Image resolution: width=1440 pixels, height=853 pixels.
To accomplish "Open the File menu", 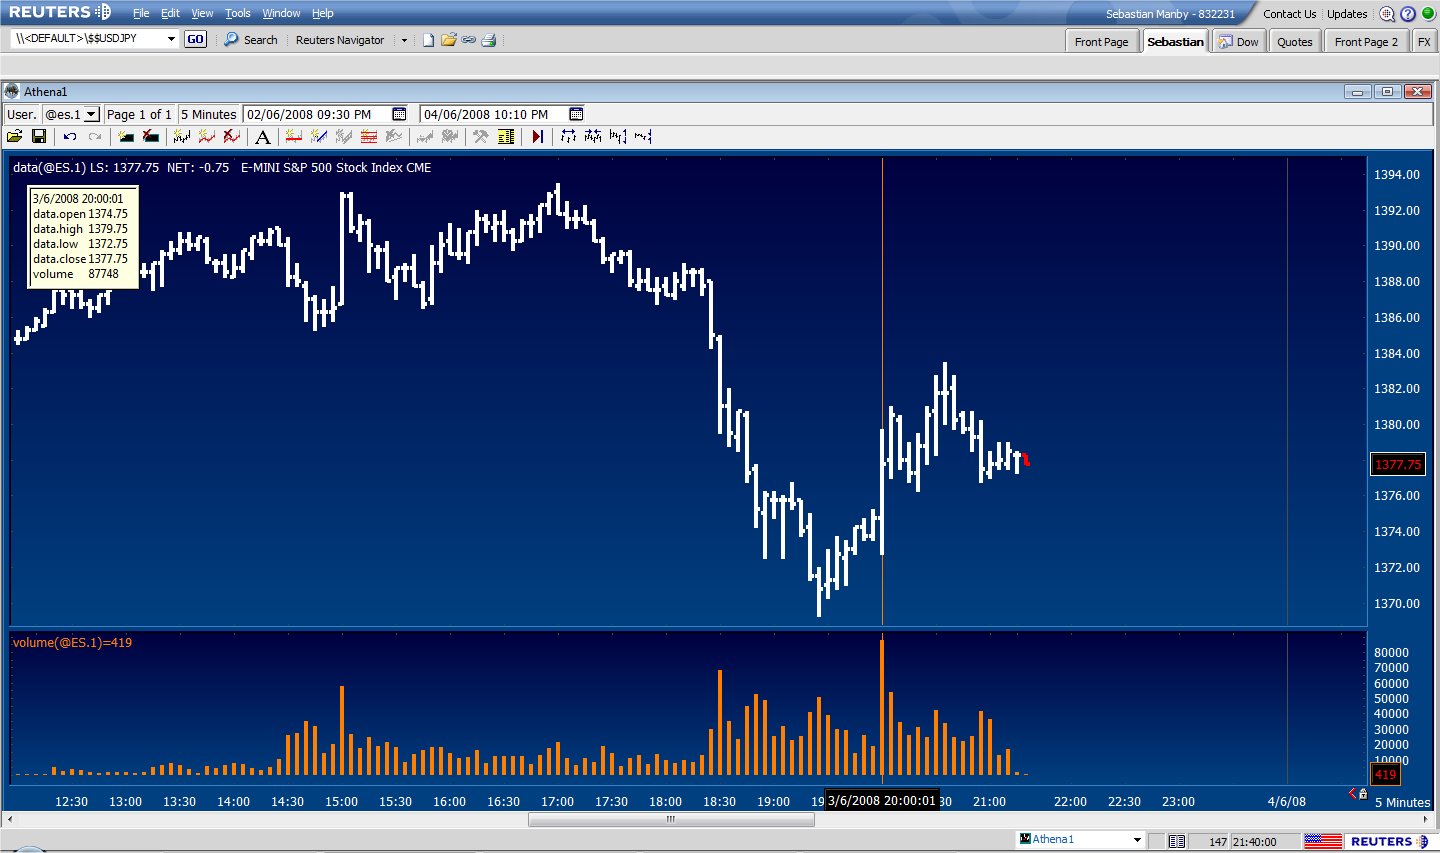I will 141,13.
